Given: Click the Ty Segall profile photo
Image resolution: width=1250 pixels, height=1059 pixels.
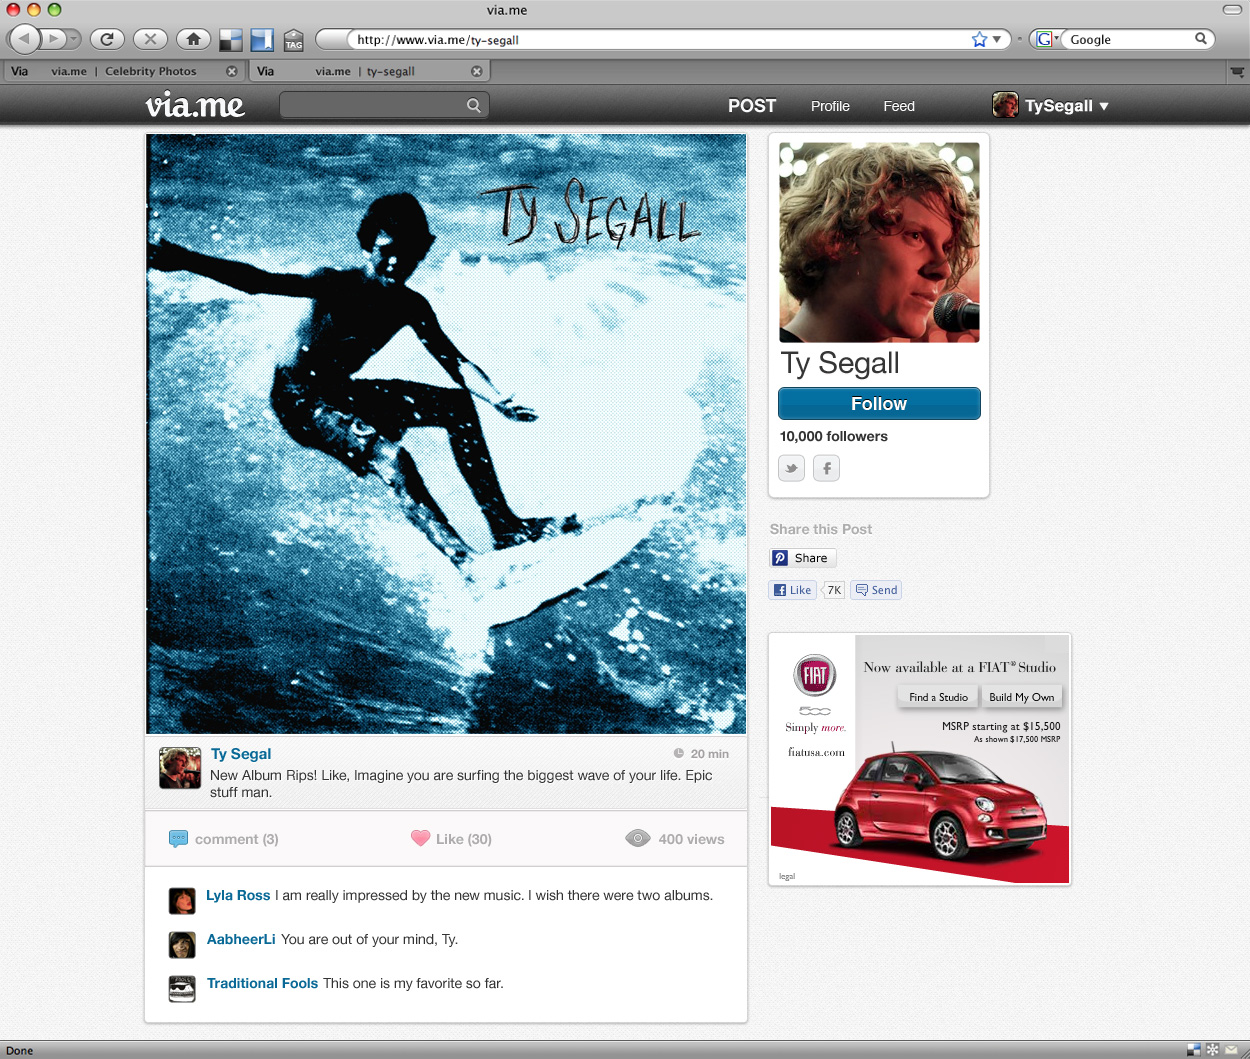Looking at the screenshot, I should pyautogui.click(x=879, y=243).
